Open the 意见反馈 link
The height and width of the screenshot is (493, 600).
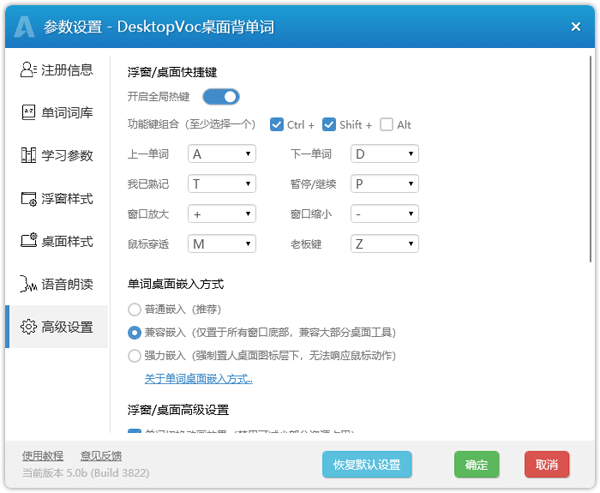coord(101,456)
